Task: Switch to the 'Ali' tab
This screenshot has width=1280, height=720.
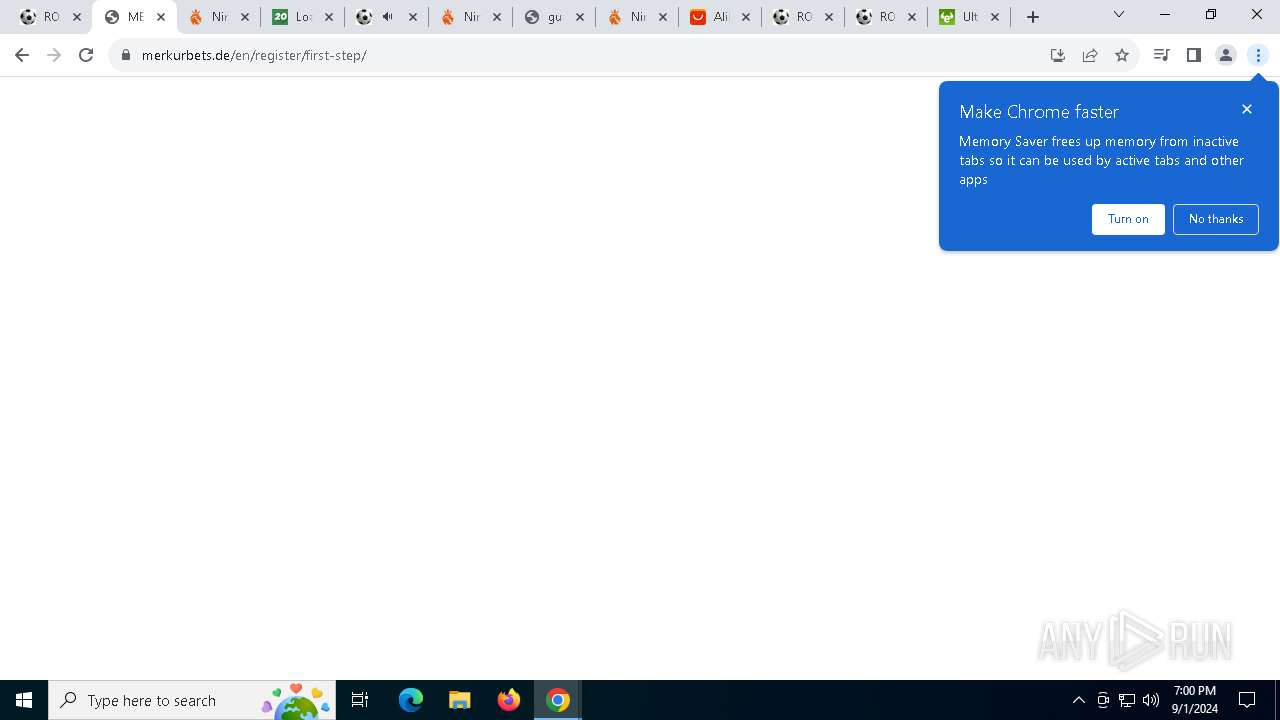Action: (x=720, y=17)
